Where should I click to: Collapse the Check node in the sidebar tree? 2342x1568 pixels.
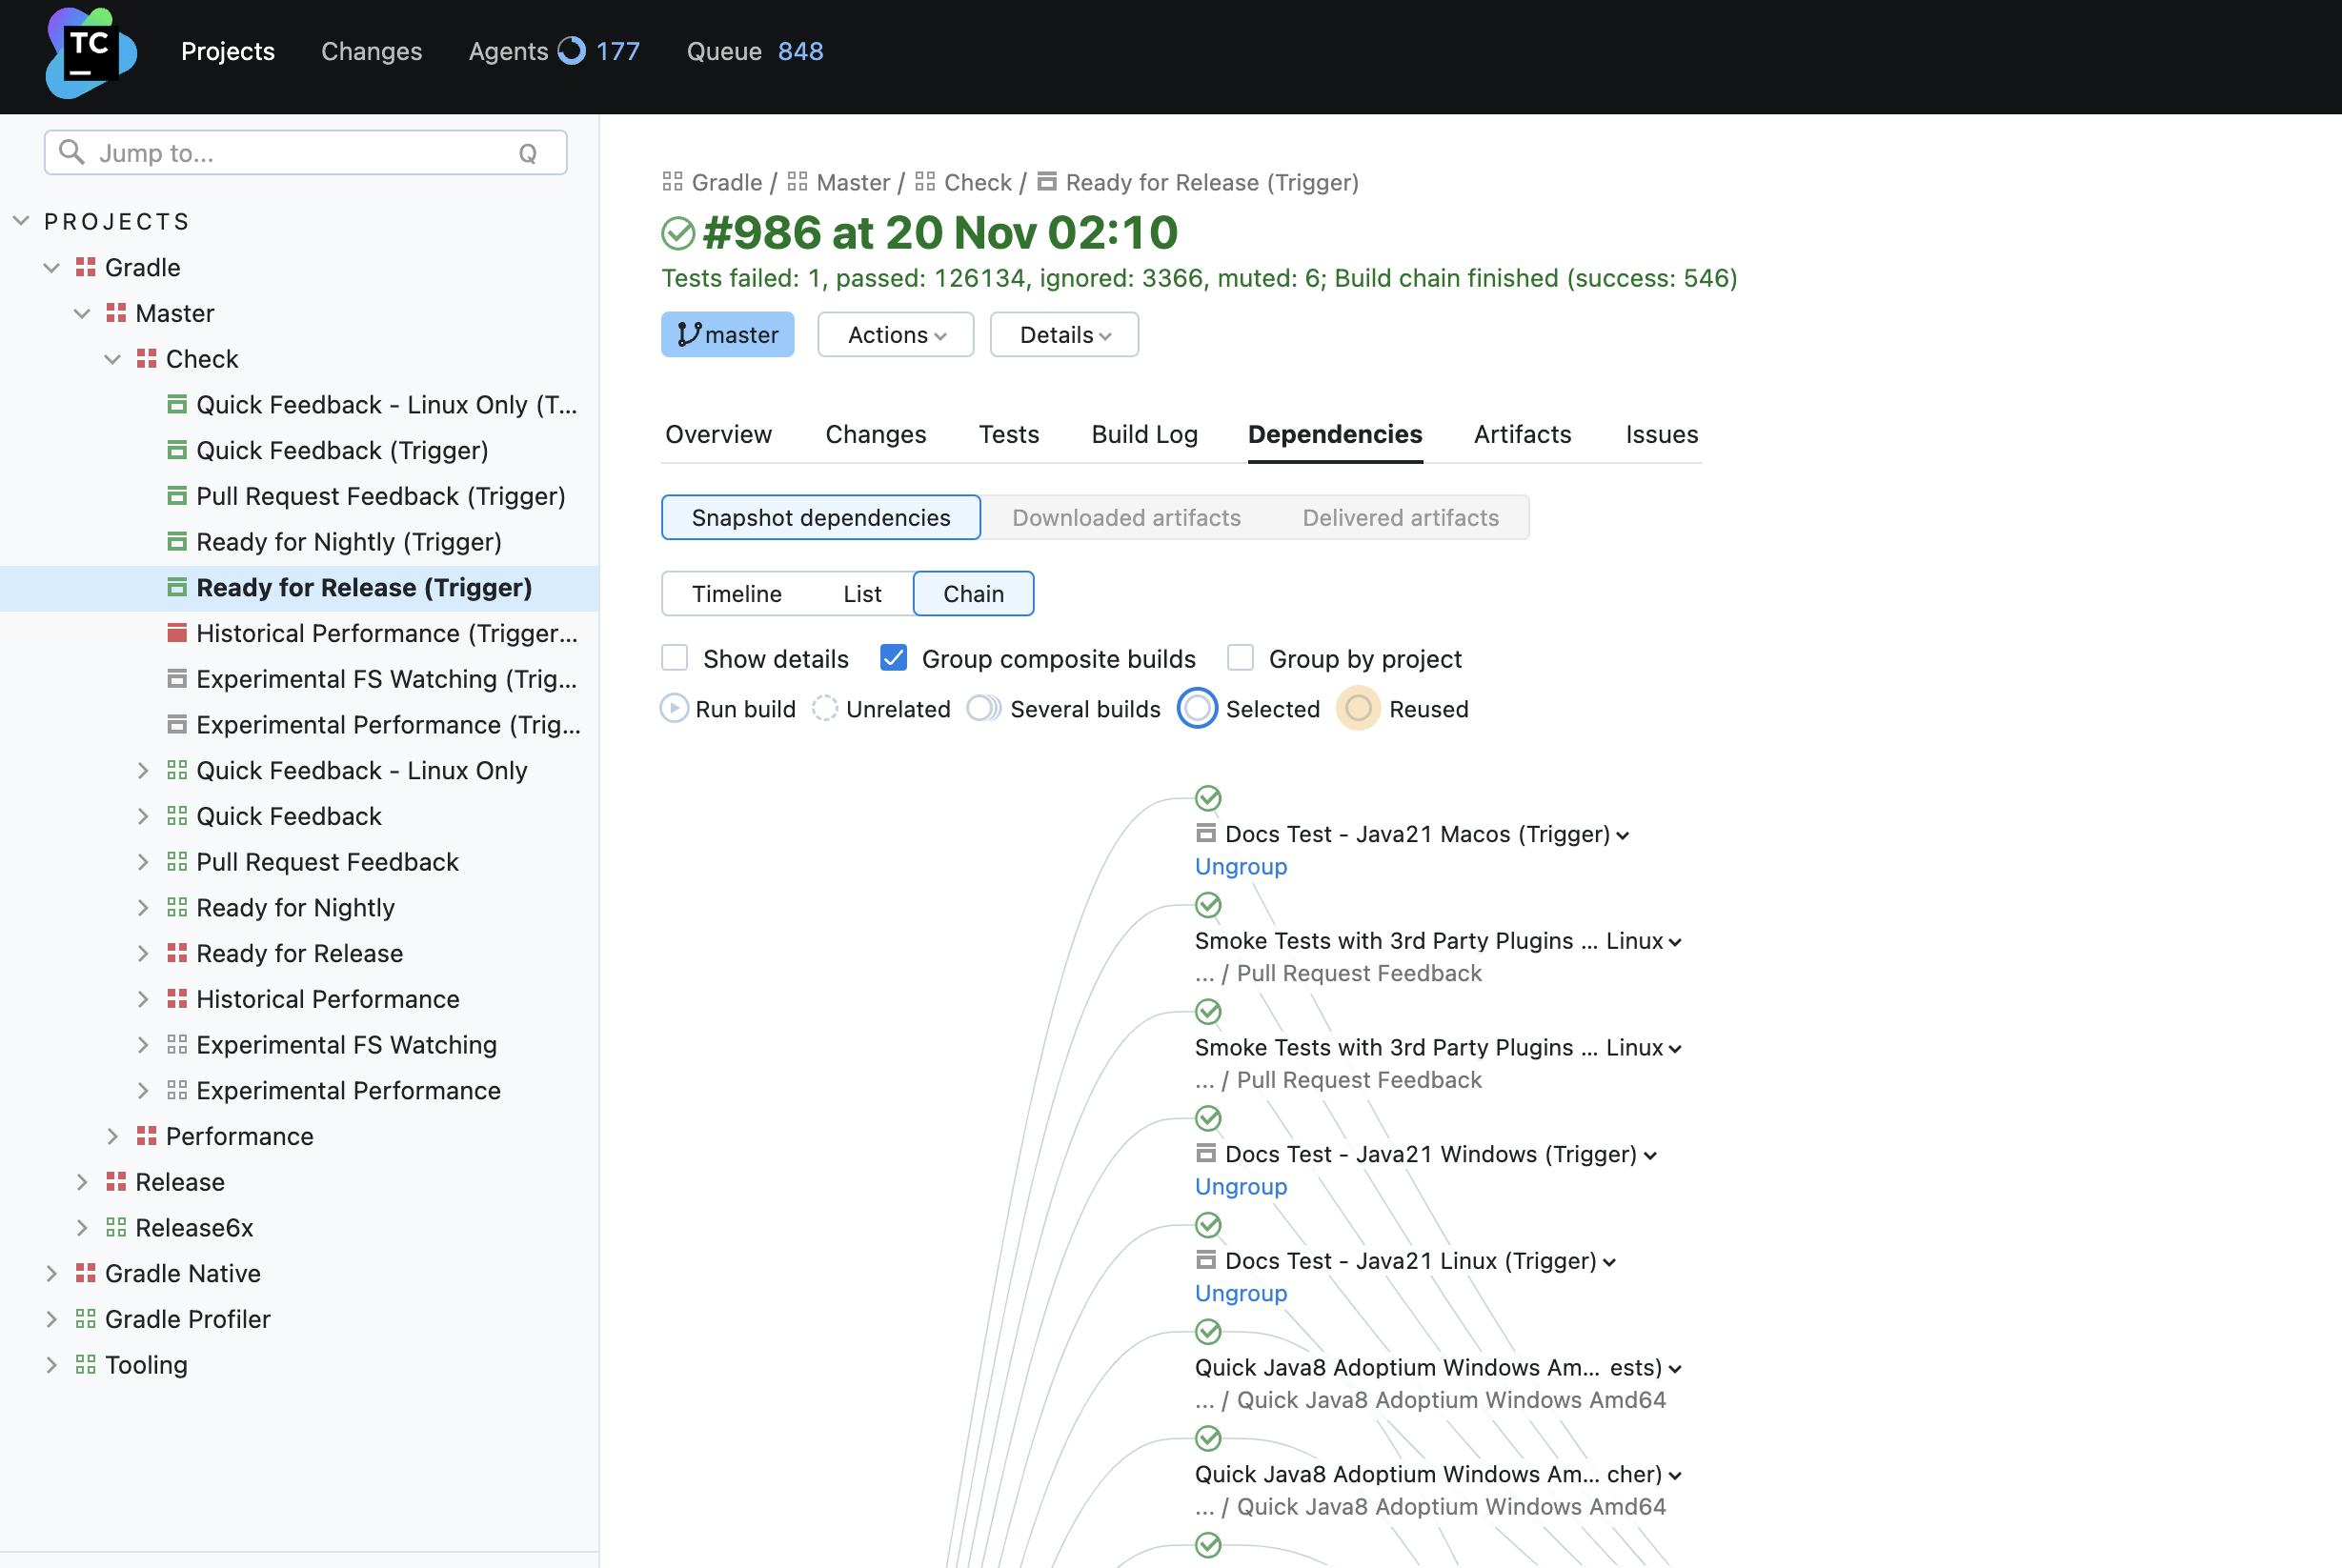[x=112, y=358]
